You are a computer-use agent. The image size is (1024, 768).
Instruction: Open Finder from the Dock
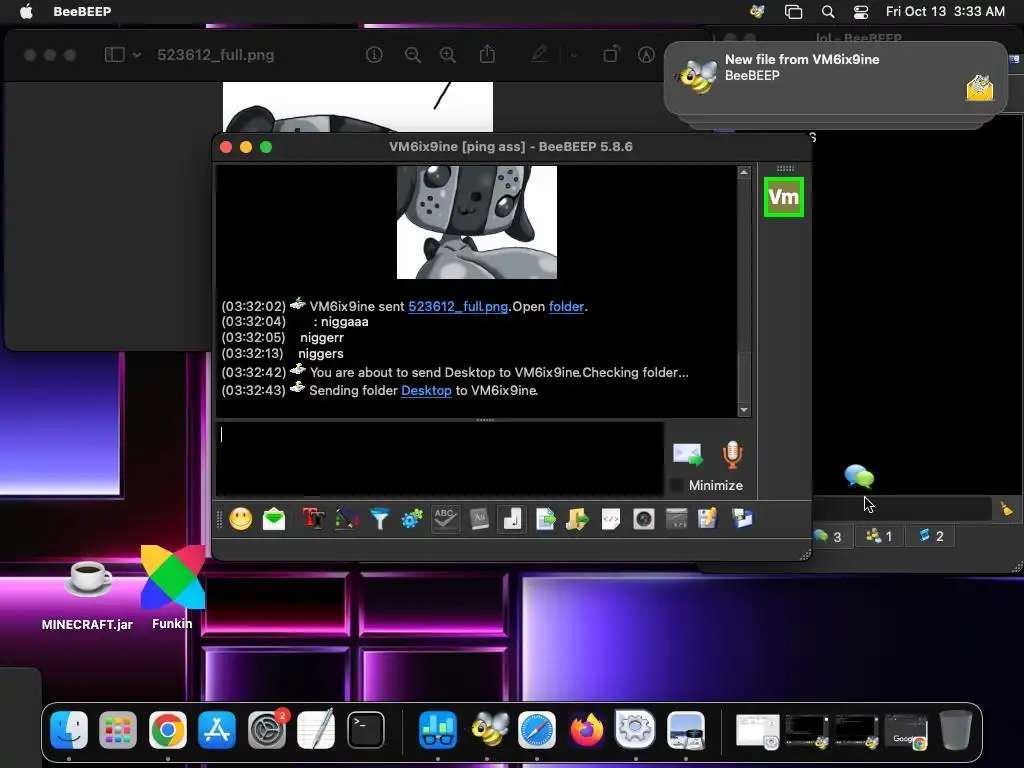(69, 730)
